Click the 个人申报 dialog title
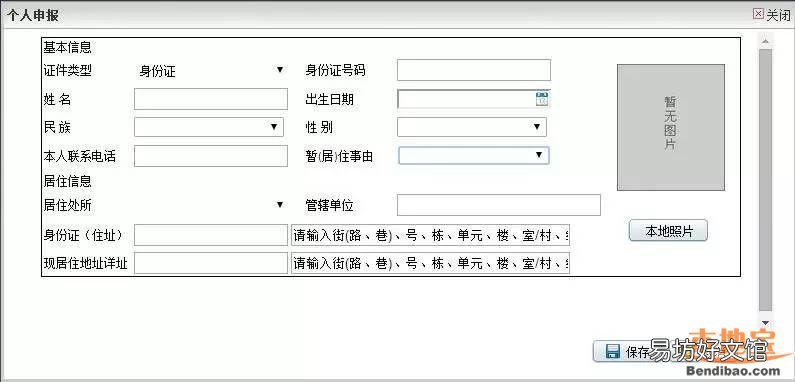The height and width of the screenshot is (382, 795). (x=33, y=15)
